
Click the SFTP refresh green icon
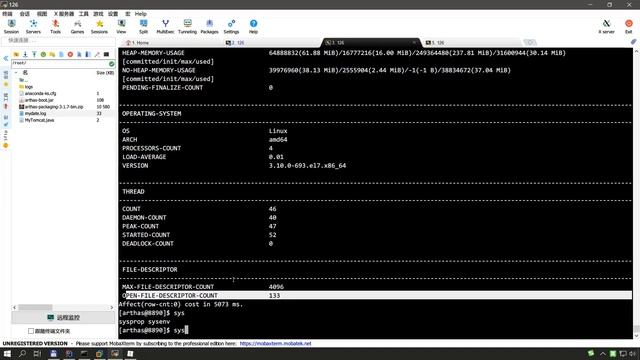43,54
